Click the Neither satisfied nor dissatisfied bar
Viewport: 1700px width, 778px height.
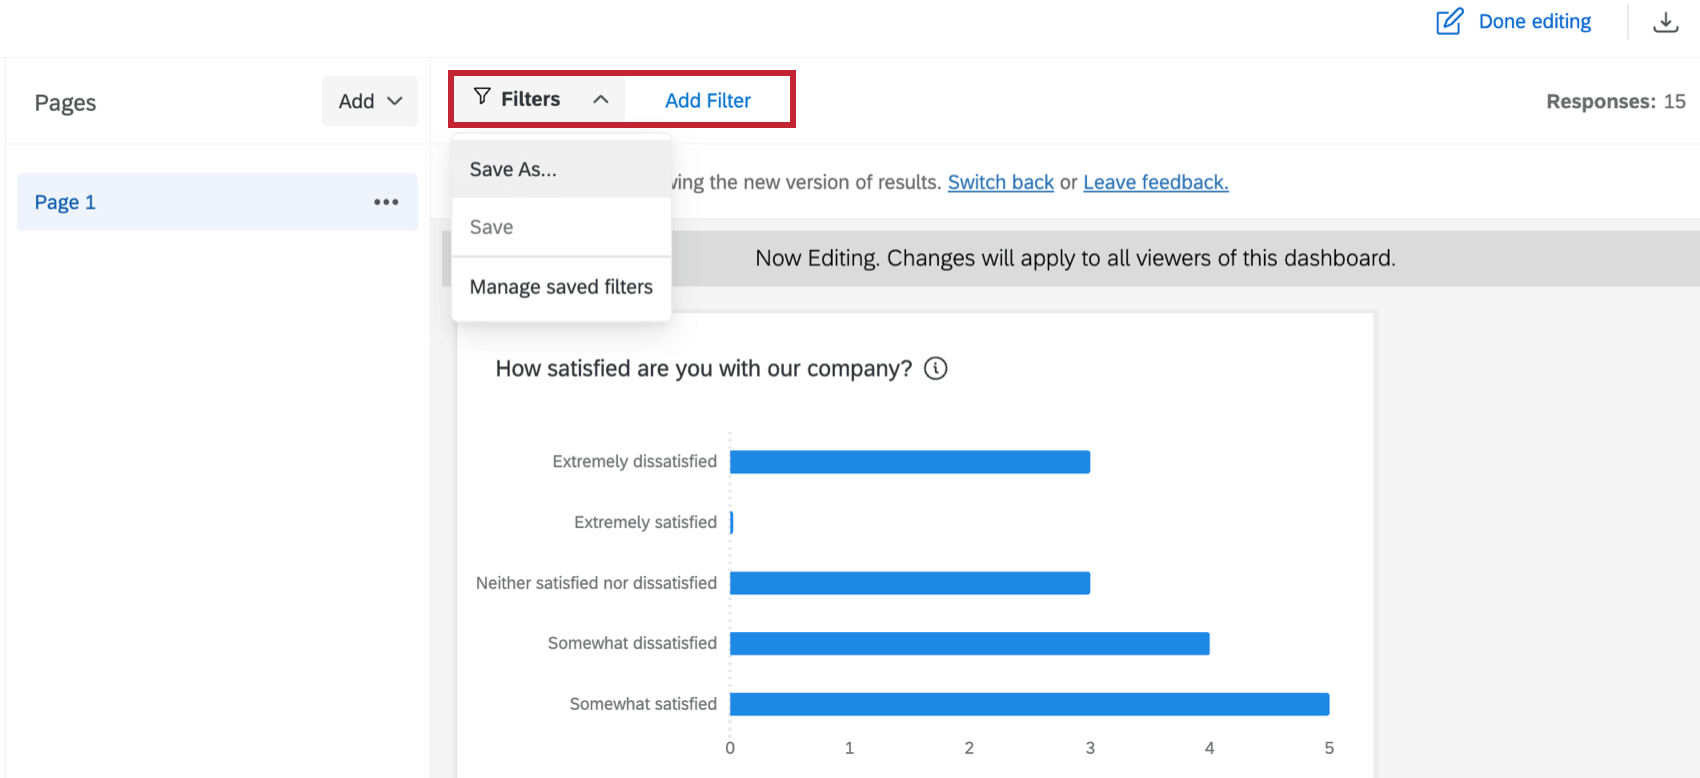point(909,583)
